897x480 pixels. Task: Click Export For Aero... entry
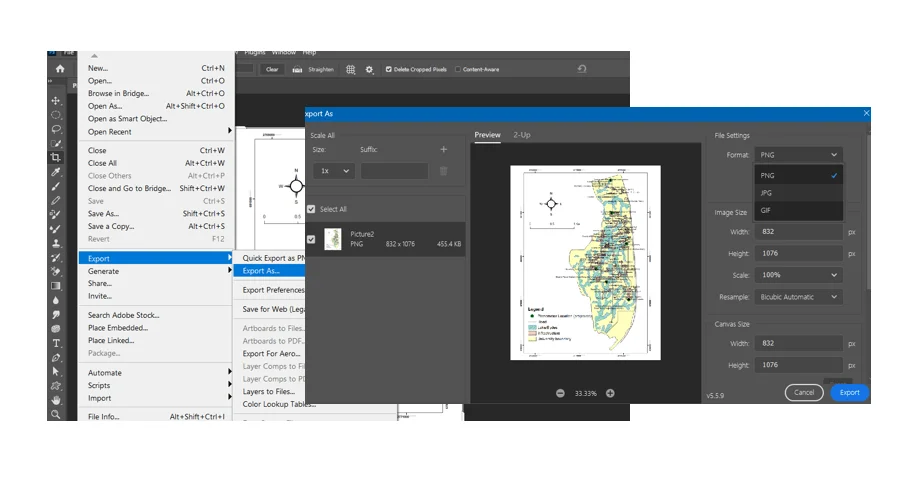(x=269, y=354)
